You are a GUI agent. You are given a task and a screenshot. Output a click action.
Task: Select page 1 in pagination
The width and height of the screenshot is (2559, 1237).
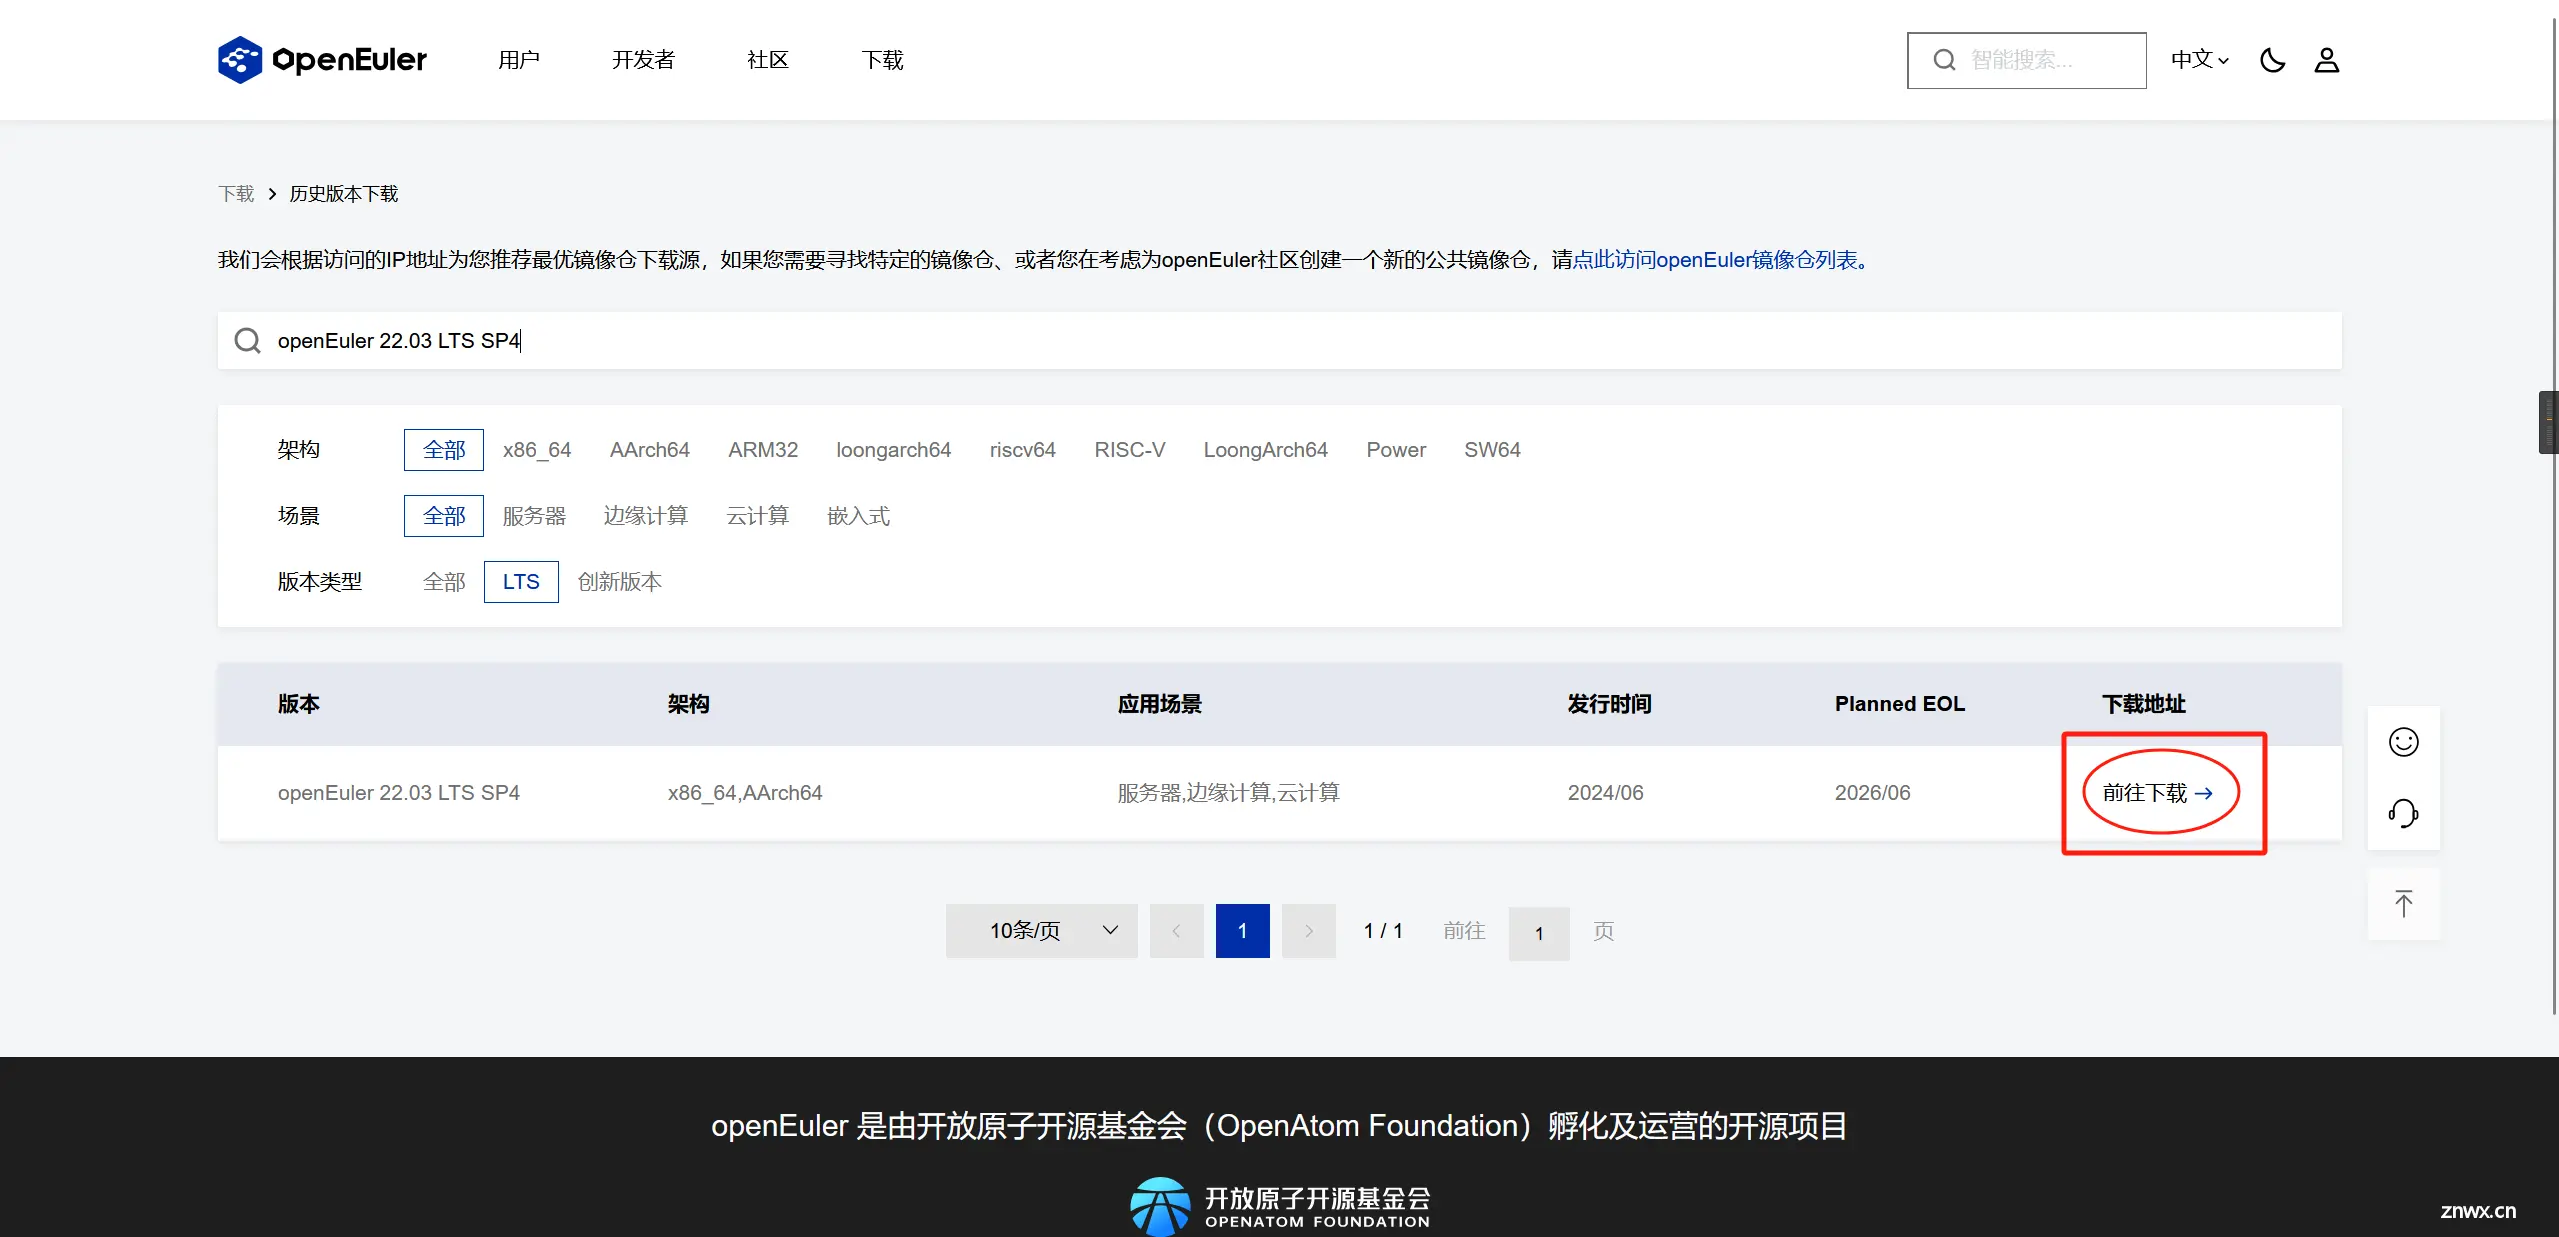[x=1242, y=931]
